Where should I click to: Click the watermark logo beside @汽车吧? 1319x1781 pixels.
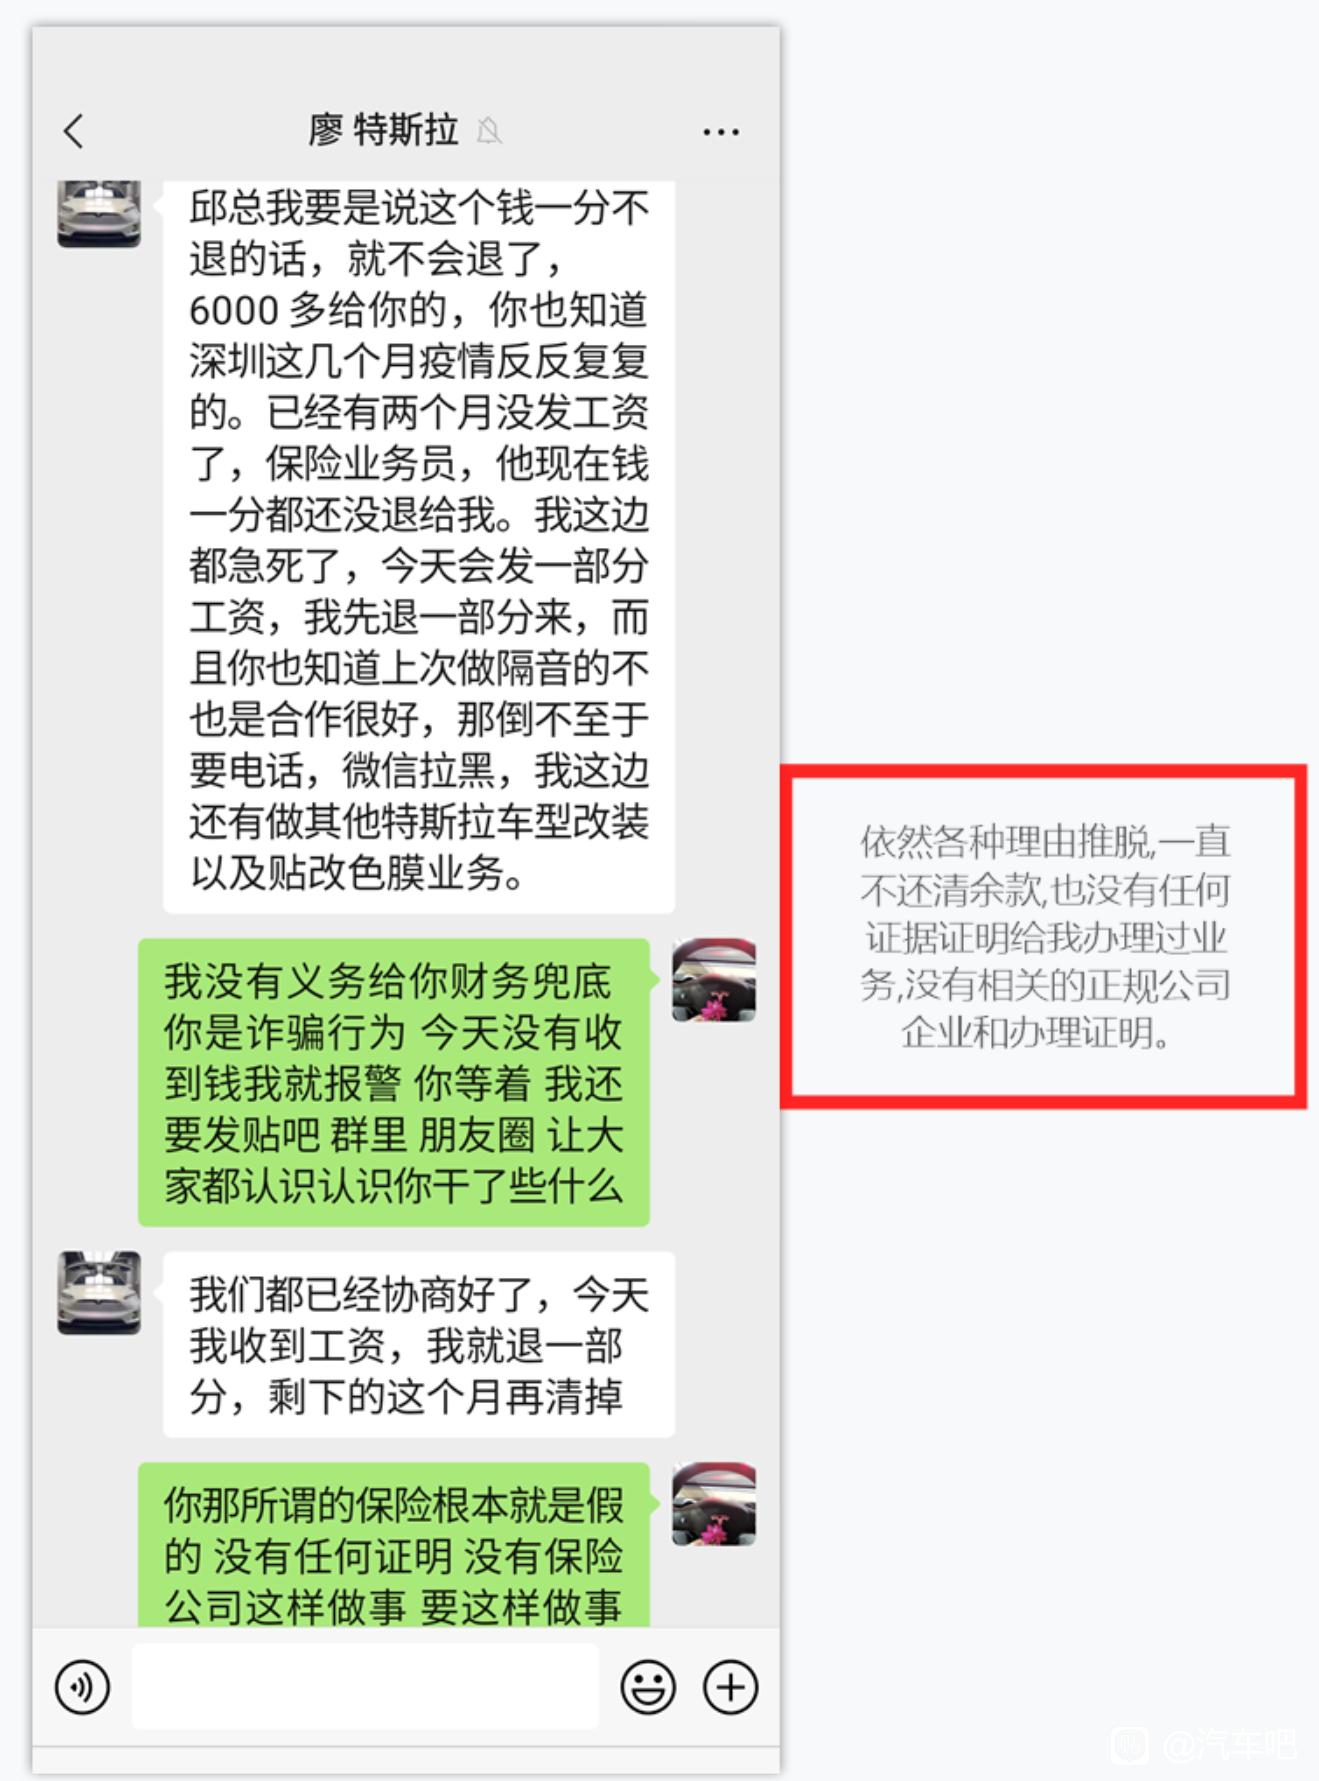point(1131,1744)
